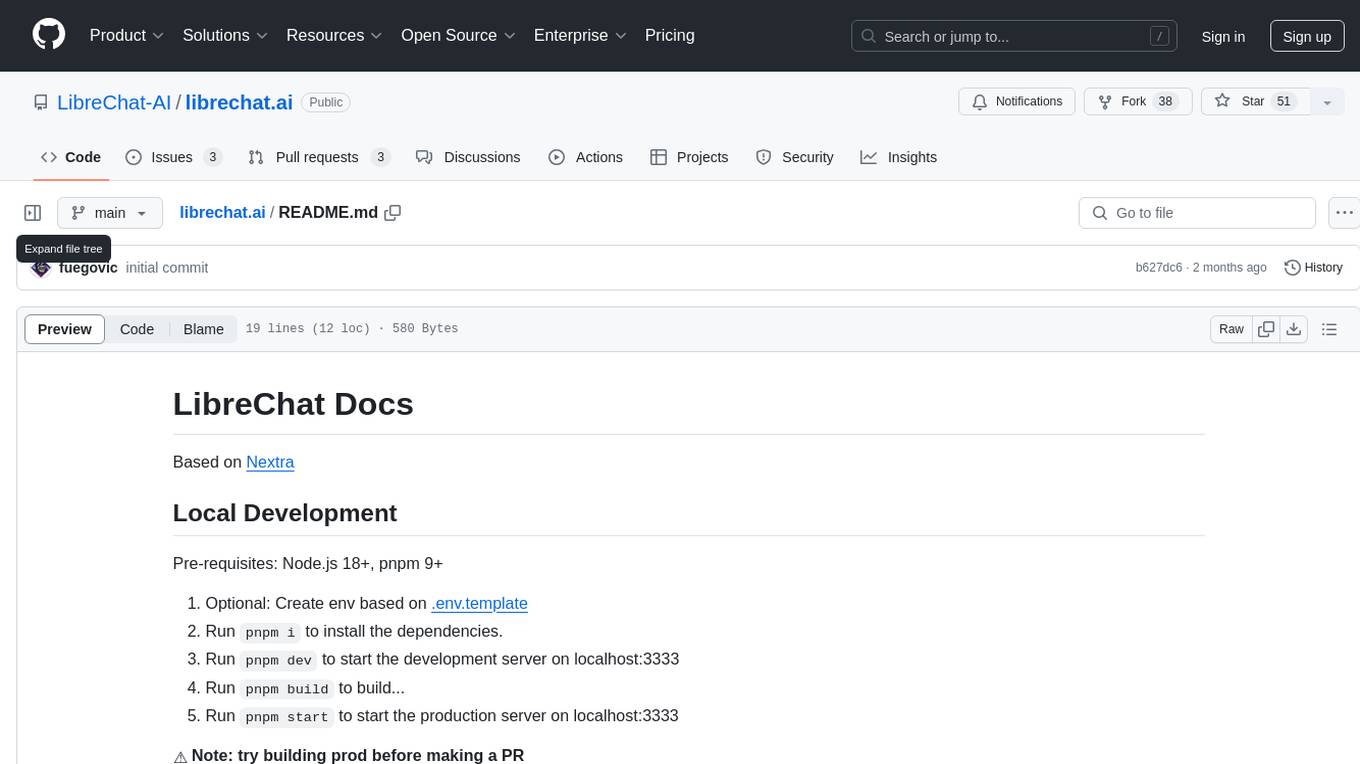1360x764 pixels.
Task: Open the Pricing page
Action: (x=670, y=36)
